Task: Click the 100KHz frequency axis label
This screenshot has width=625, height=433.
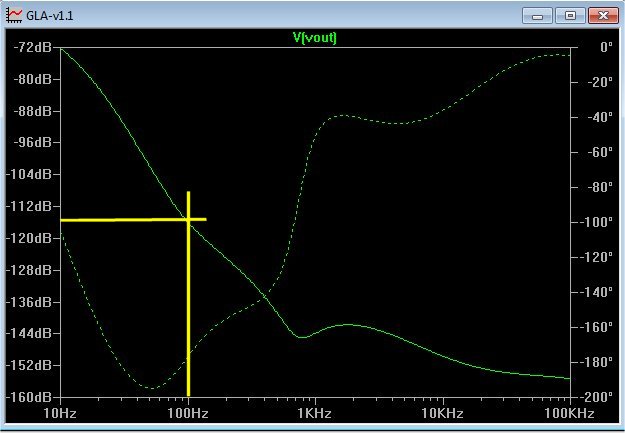Action: [569, 413]
